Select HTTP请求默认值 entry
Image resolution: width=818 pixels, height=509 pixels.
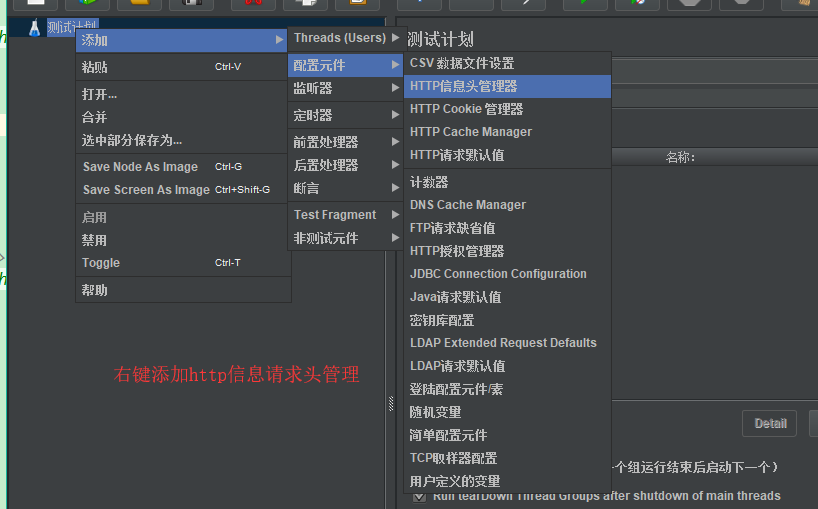pyautogui.click(x=507, y=155)
